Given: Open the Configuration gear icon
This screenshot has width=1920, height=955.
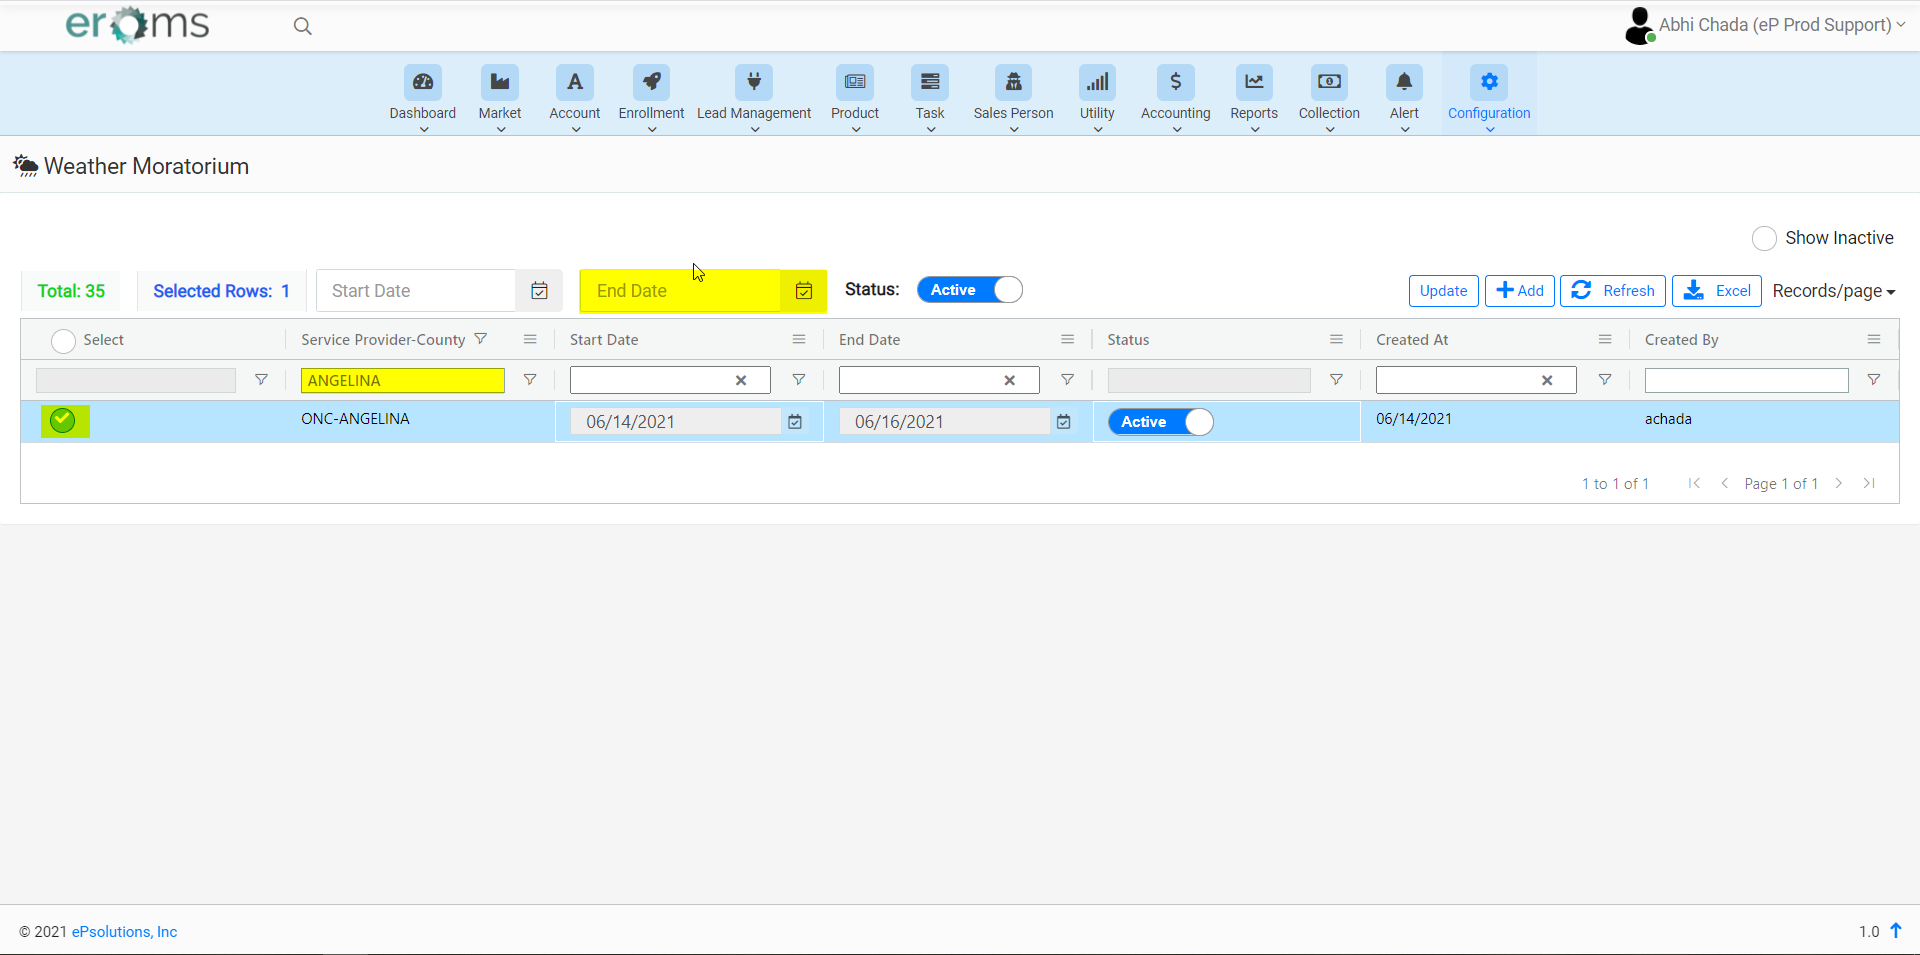Looking at the screenshot, I should point(1489,82).
